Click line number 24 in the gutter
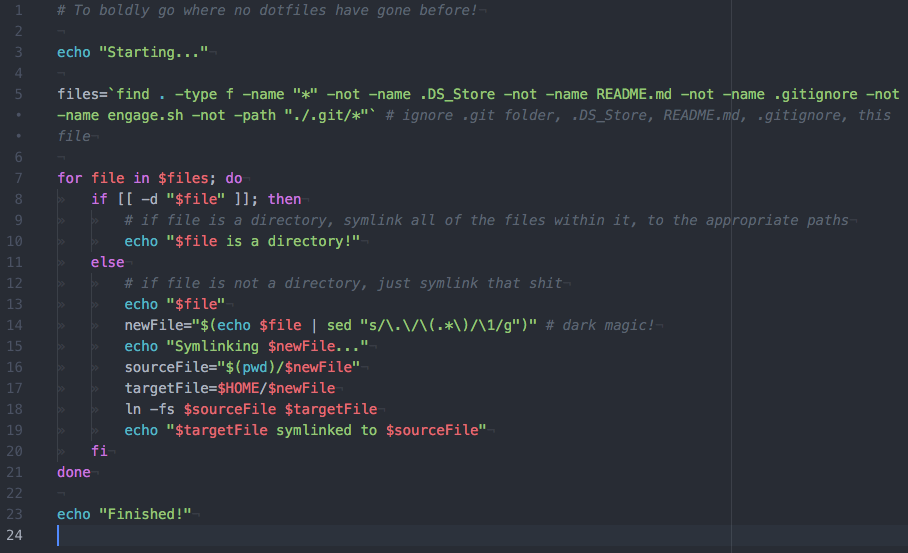The height and width of the screenshot is (553, 908). pyautogui.click(x=14, y=535)
